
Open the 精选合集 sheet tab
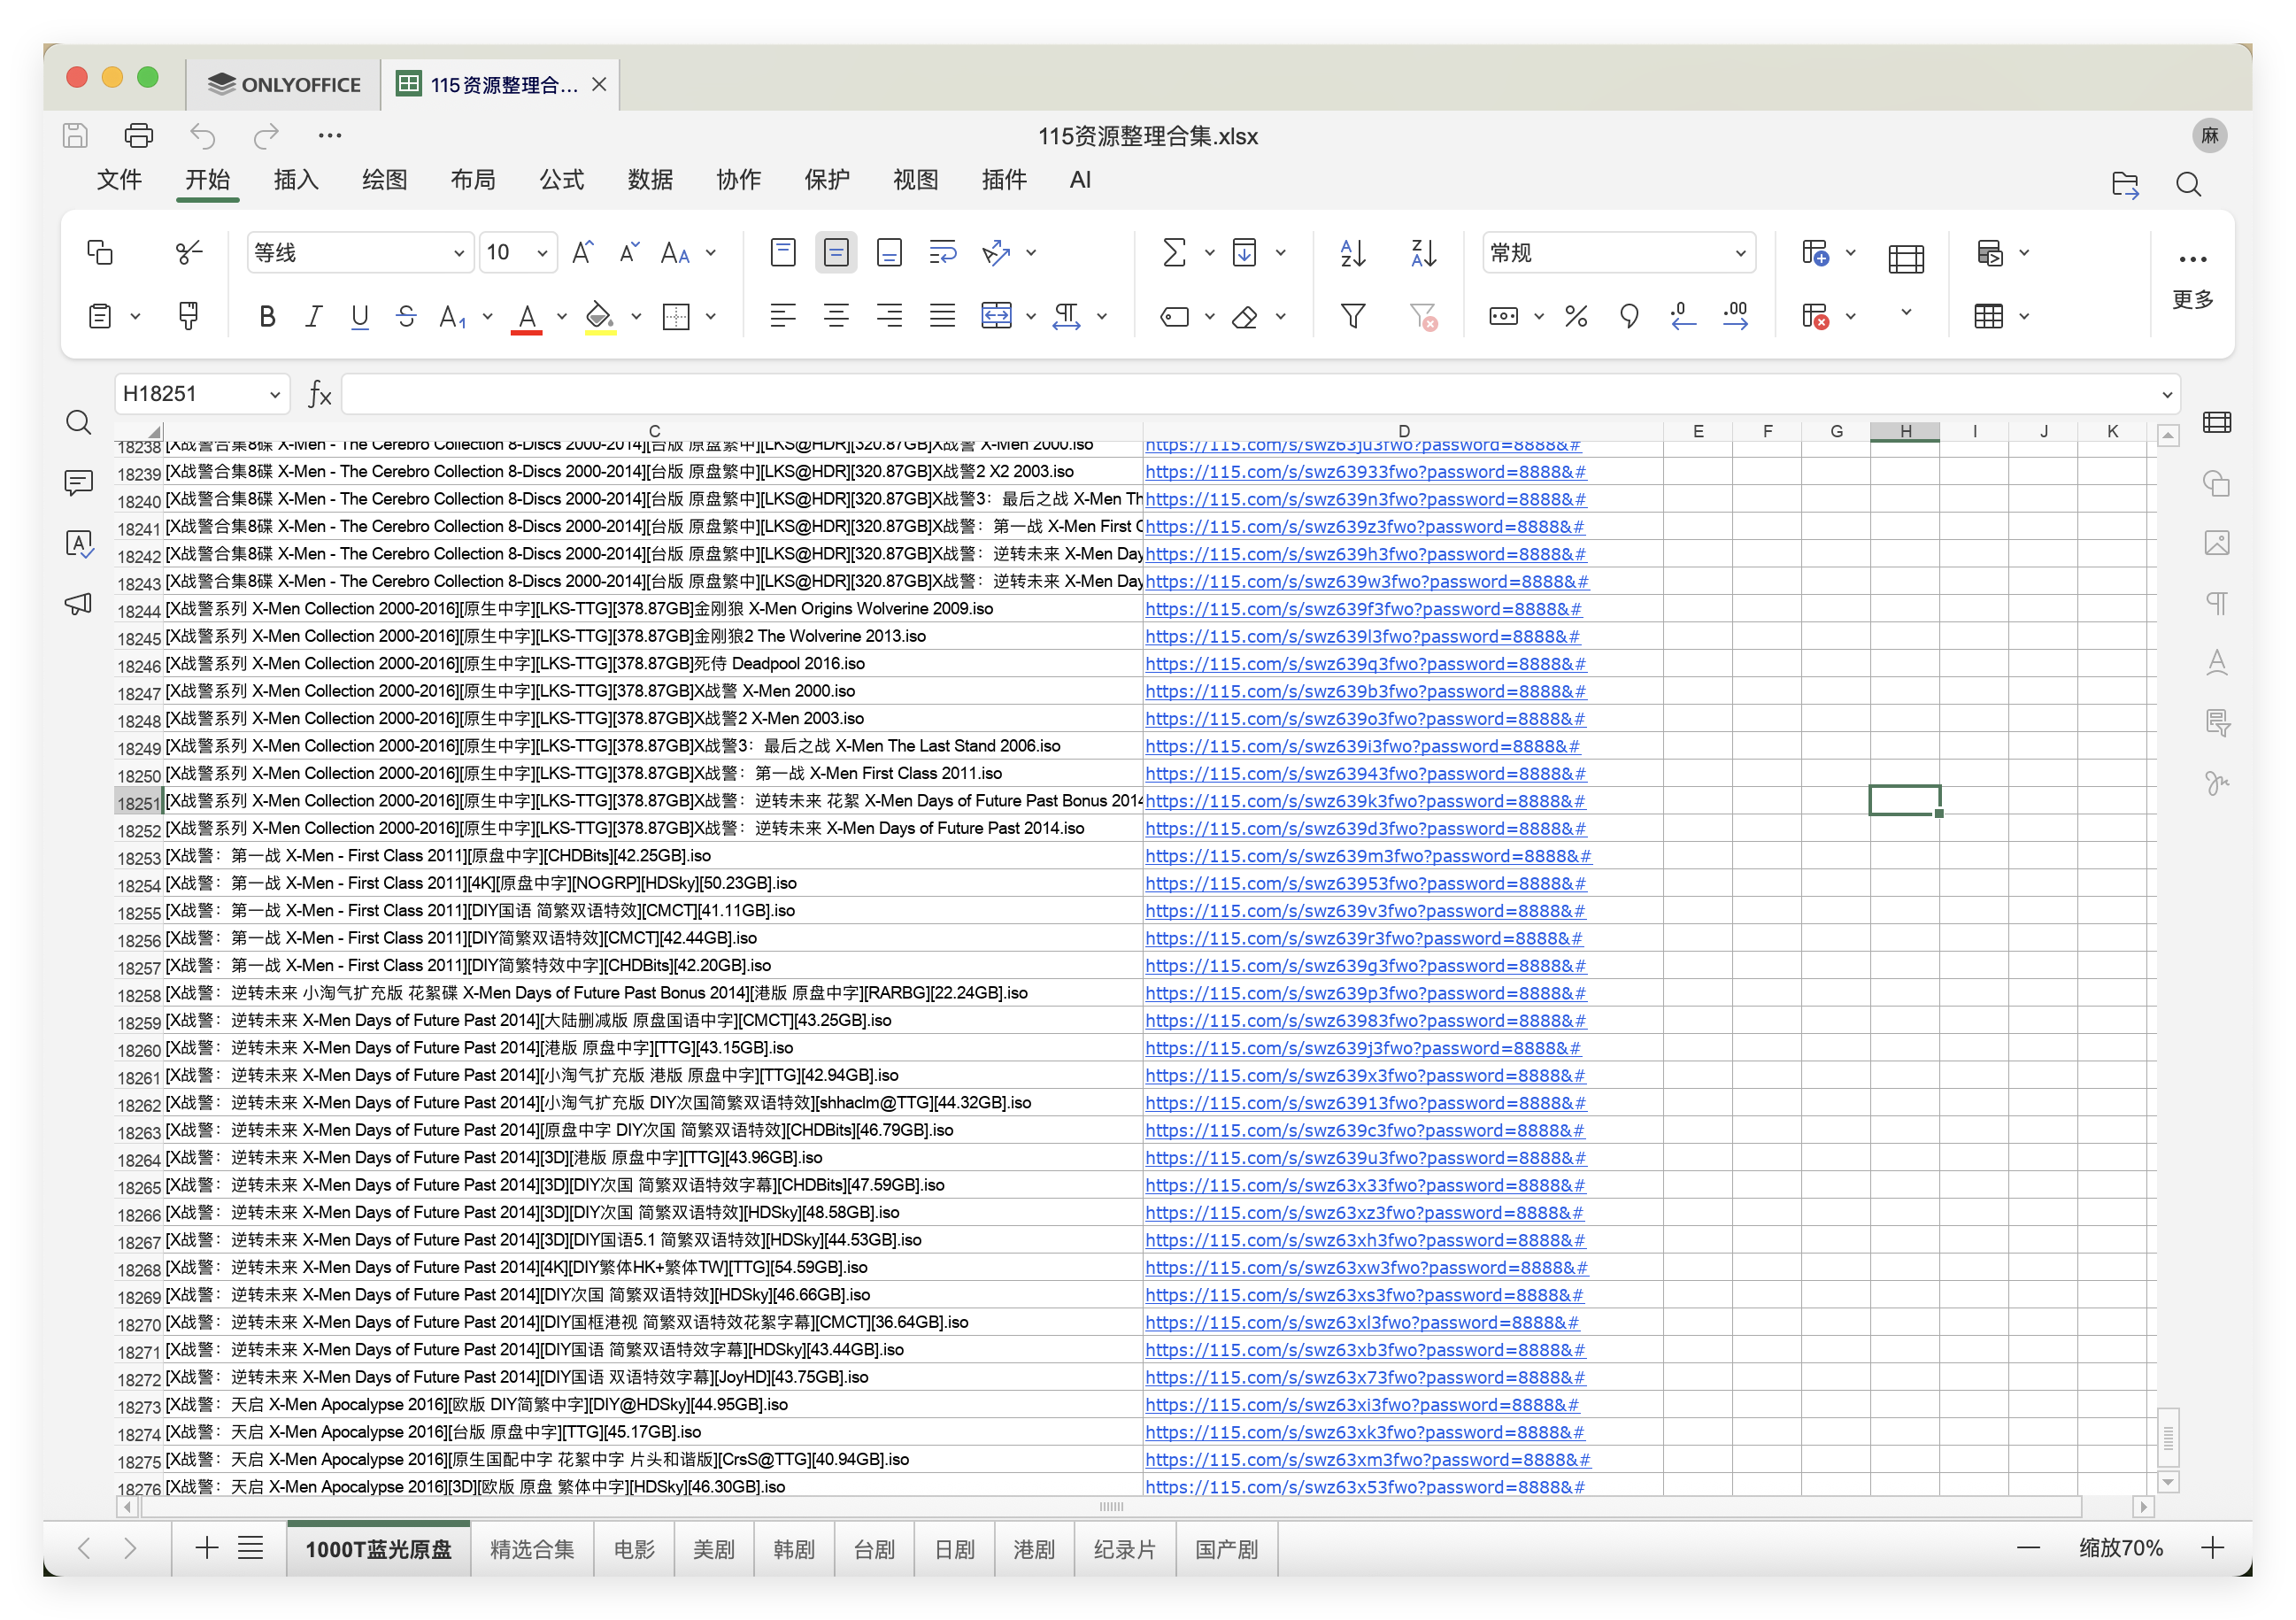pyautogui.click(x=532, y=1549)
